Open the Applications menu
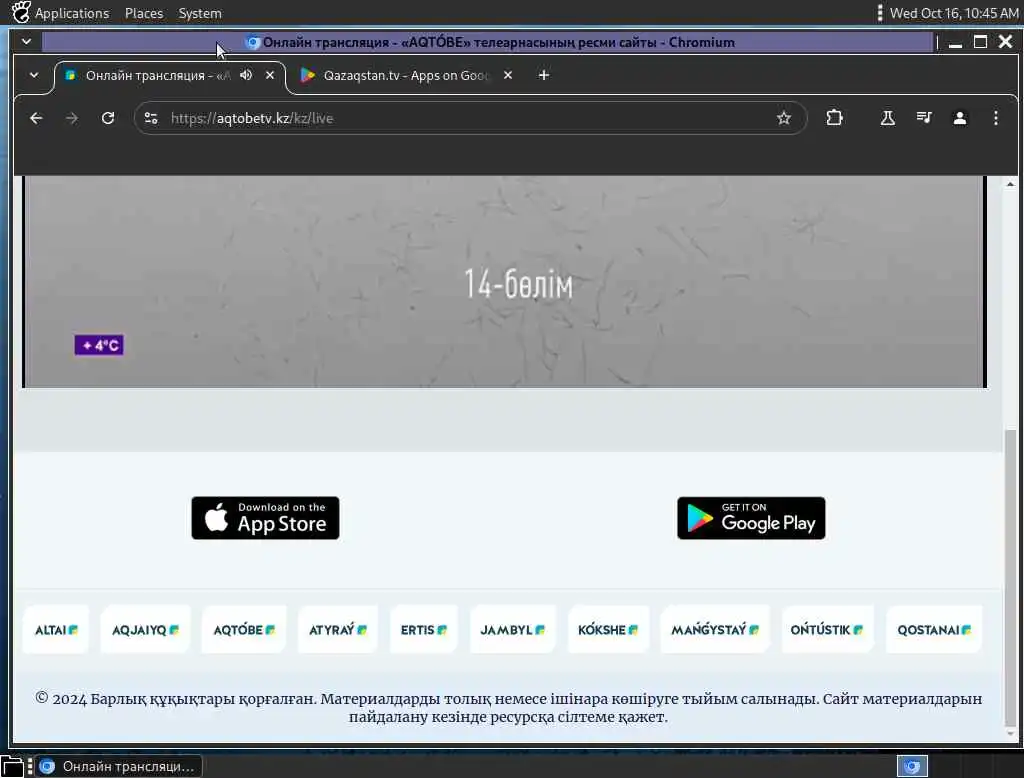 [x=72, y=13]
